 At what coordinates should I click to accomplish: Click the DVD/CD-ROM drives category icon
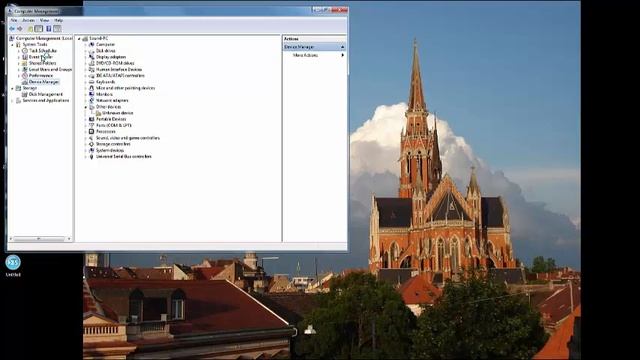(x=92, y=63)
